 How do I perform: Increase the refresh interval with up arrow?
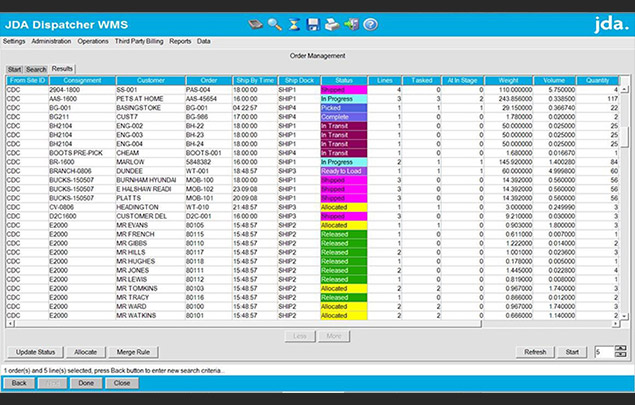[x=620, y=348]
